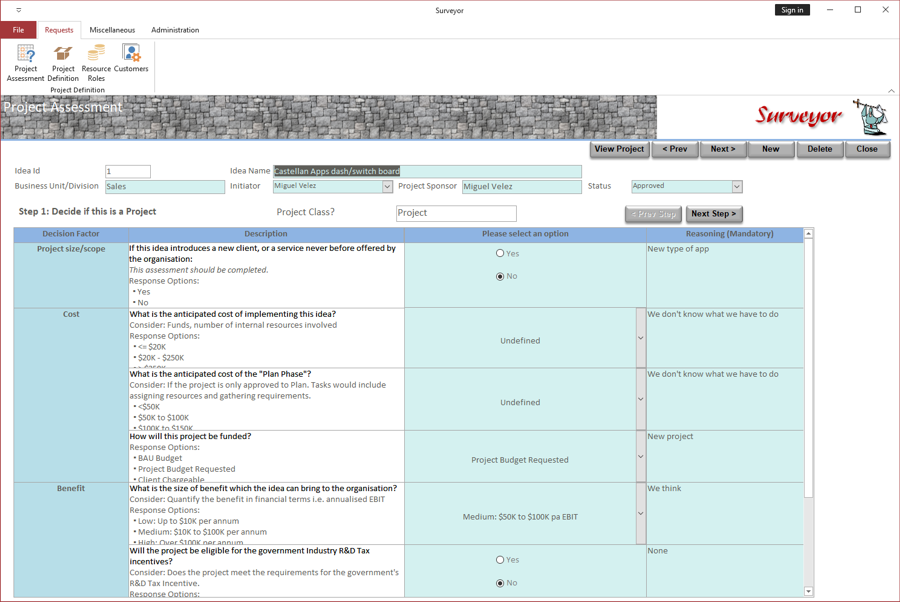Screen dimensions: 900x602
Task: Click the Business Unit/Division field
Action: [165, 187]
